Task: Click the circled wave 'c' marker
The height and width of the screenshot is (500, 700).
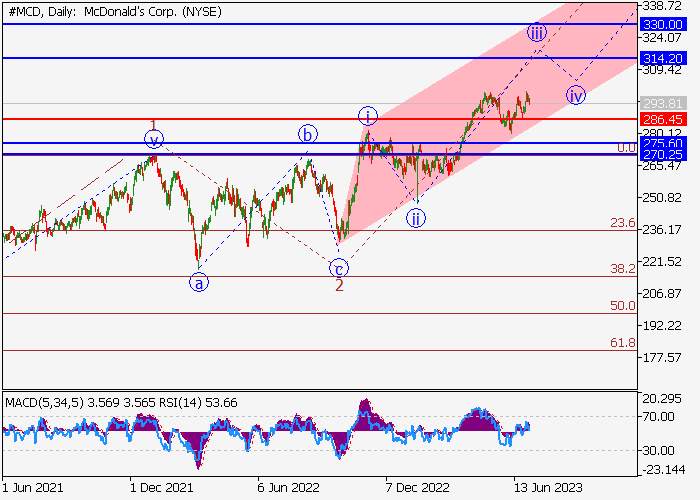Action: point(339,269)
